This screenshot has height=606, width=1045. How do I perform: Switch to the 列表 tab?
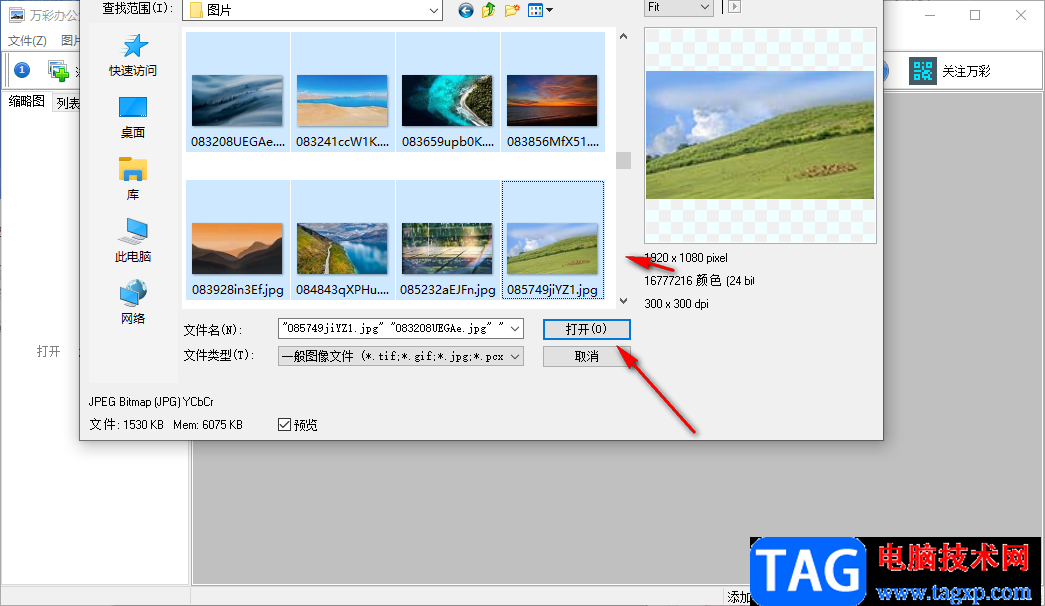(67, 103)
